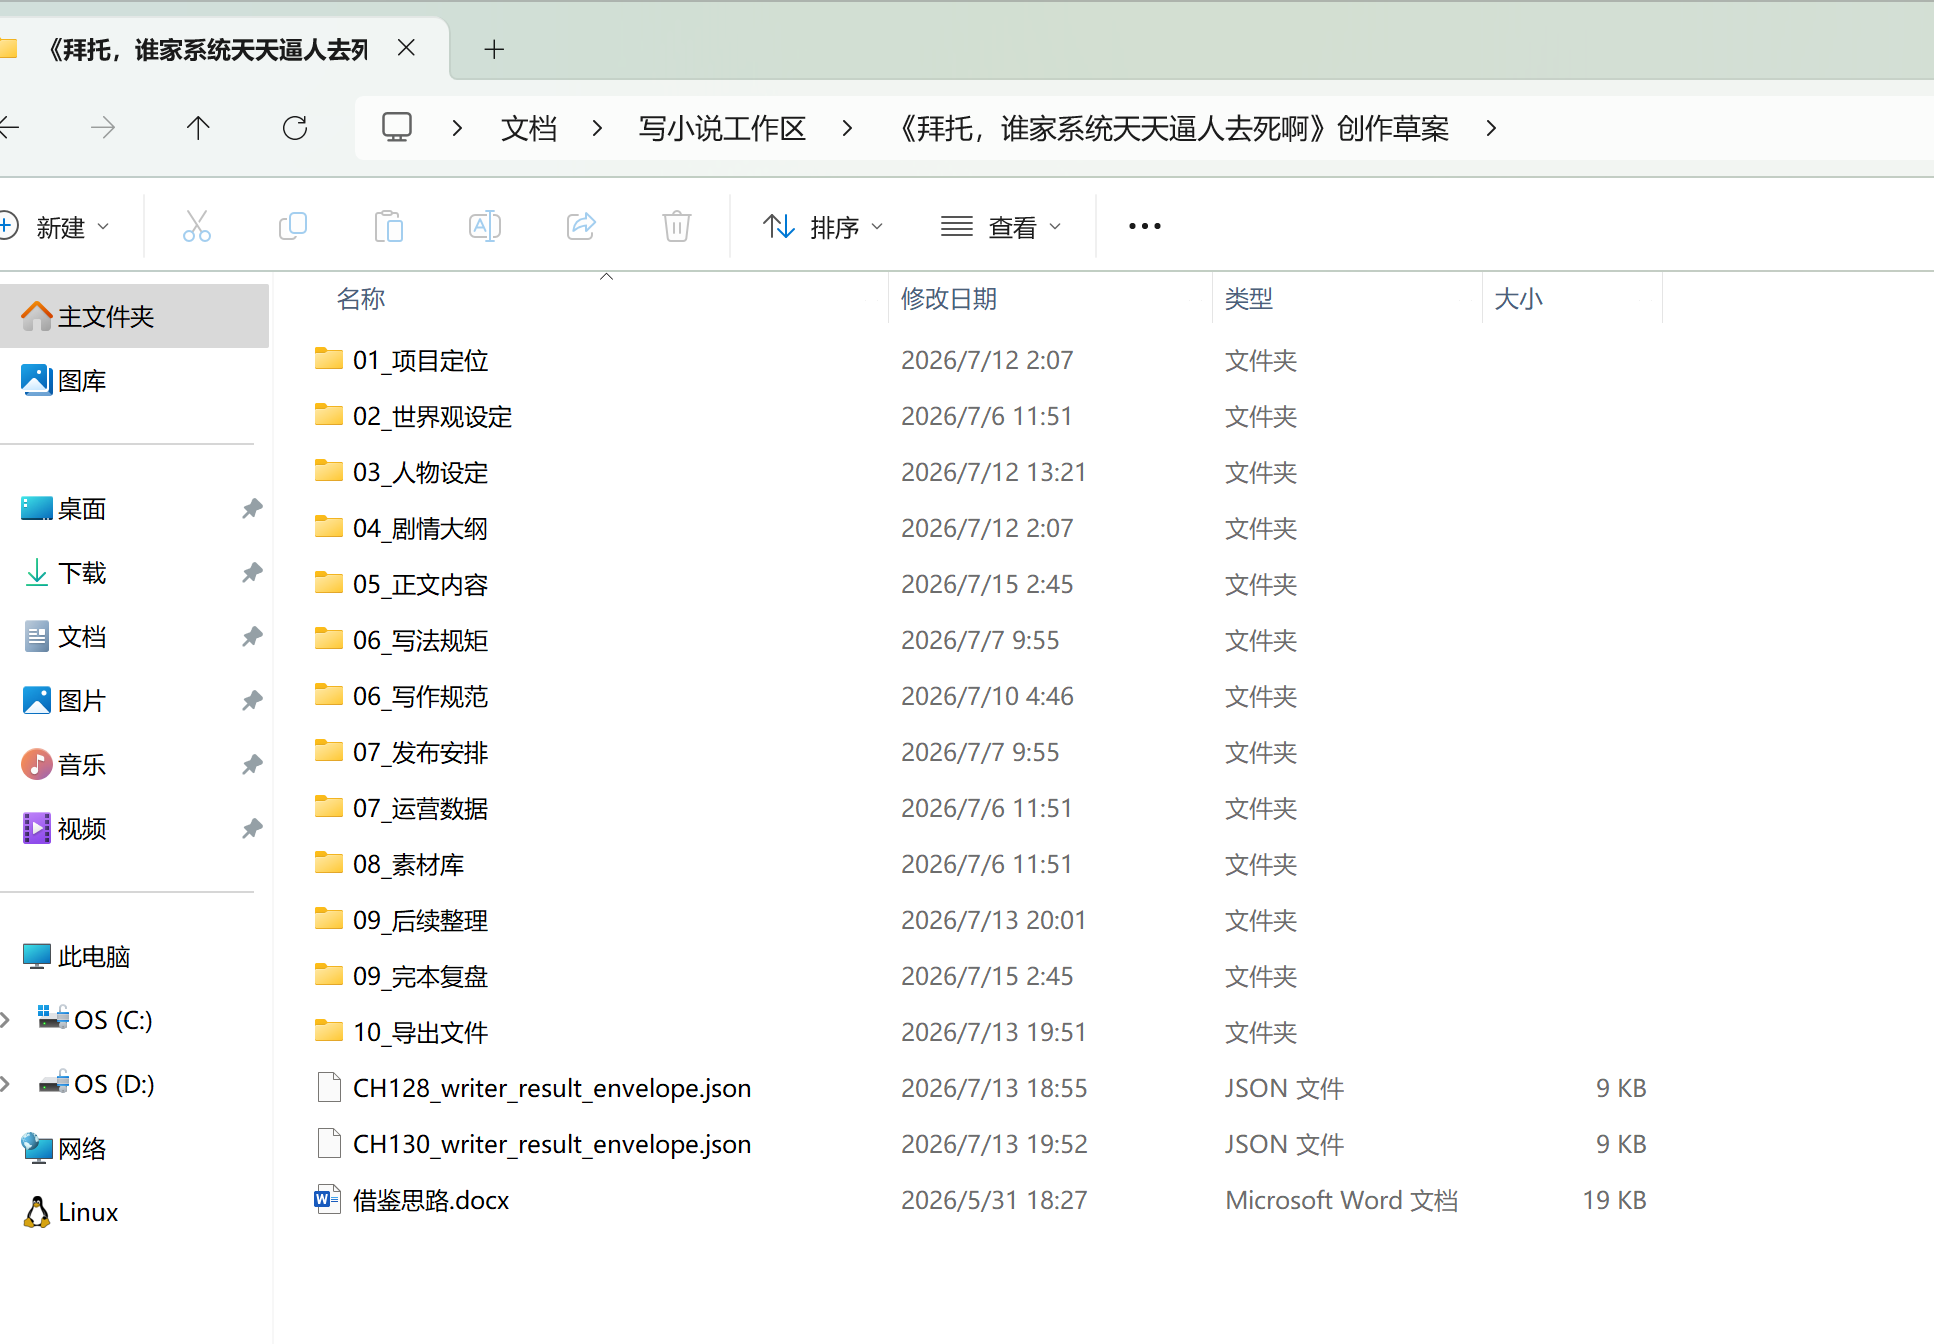
Task: Expand the OS (D:) drive tree
Action: pos(5,1084)
